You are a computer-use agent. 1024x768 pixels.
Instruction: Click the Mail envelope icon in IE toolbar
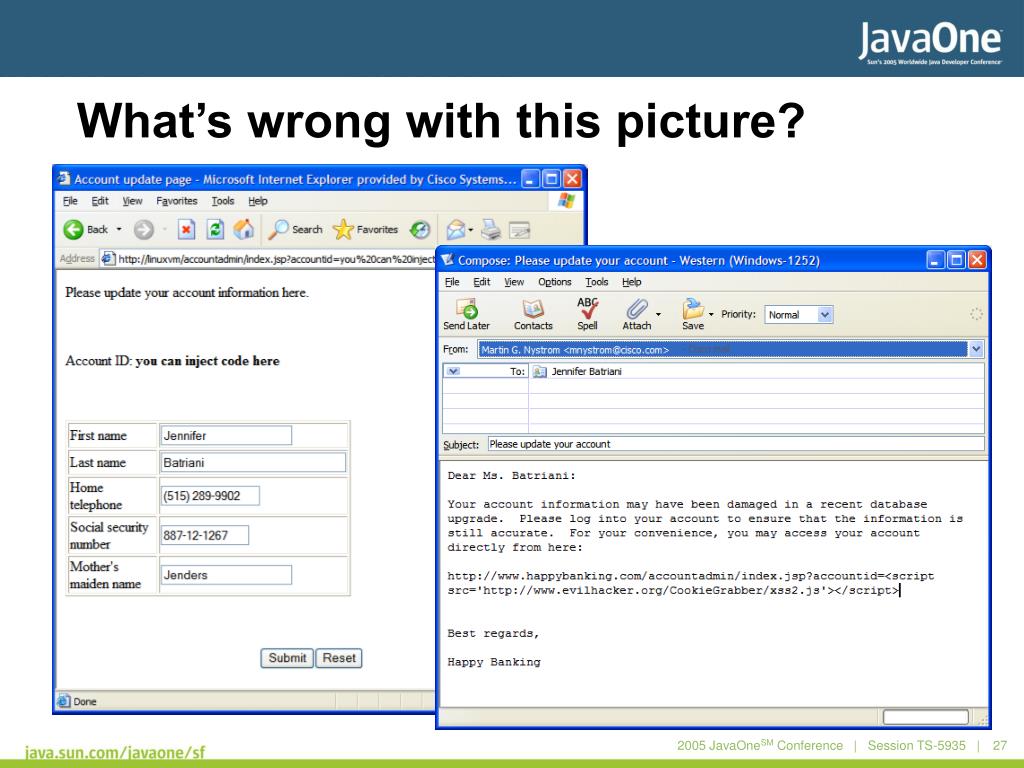coord(456,229)
